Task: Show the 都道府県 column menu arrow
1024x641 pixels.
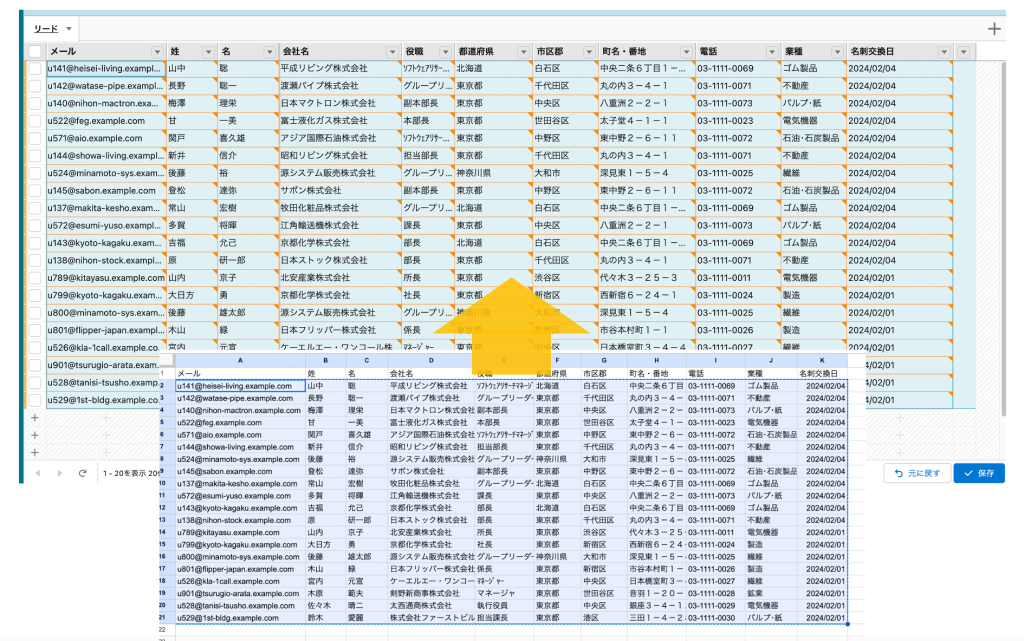Action: click(523, 52)
